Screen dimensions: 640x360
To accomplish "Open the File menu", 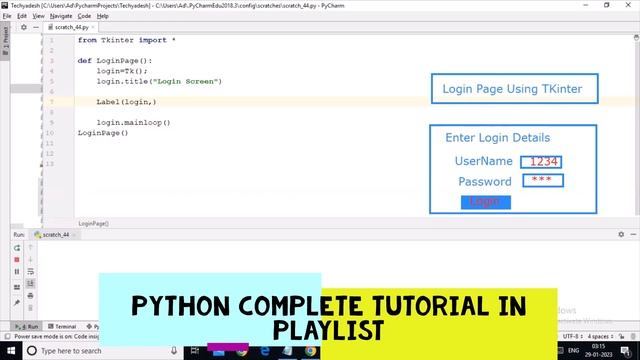I will 7,16.
